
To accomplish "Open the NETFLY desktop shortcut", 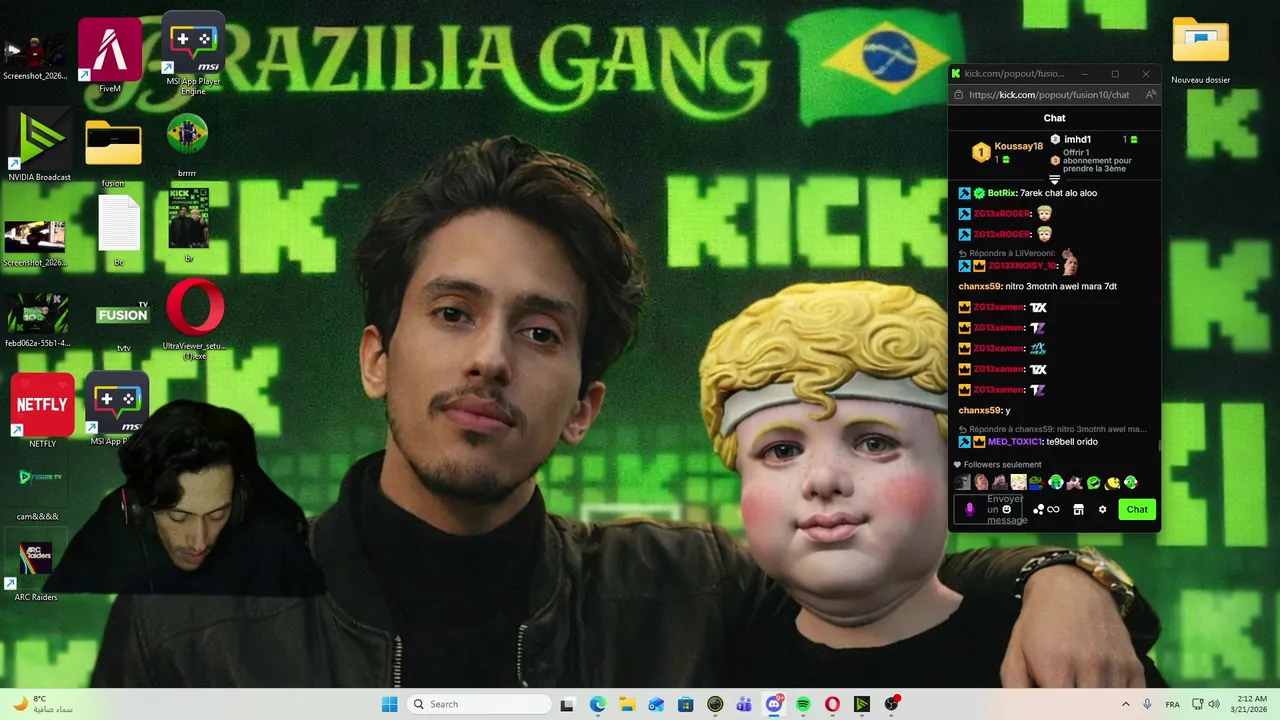I will 42,411.
